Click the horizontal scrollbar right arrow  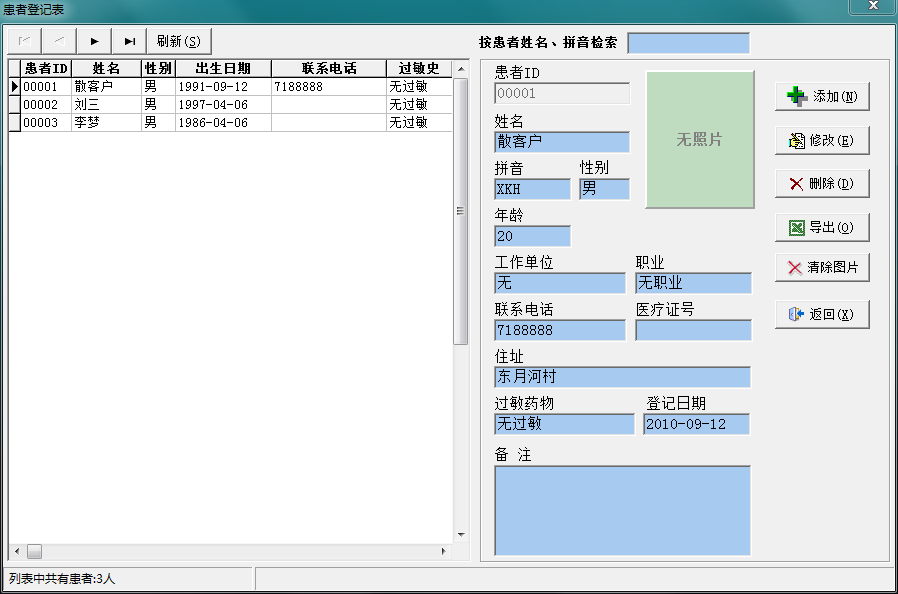[x=444, y=552]
